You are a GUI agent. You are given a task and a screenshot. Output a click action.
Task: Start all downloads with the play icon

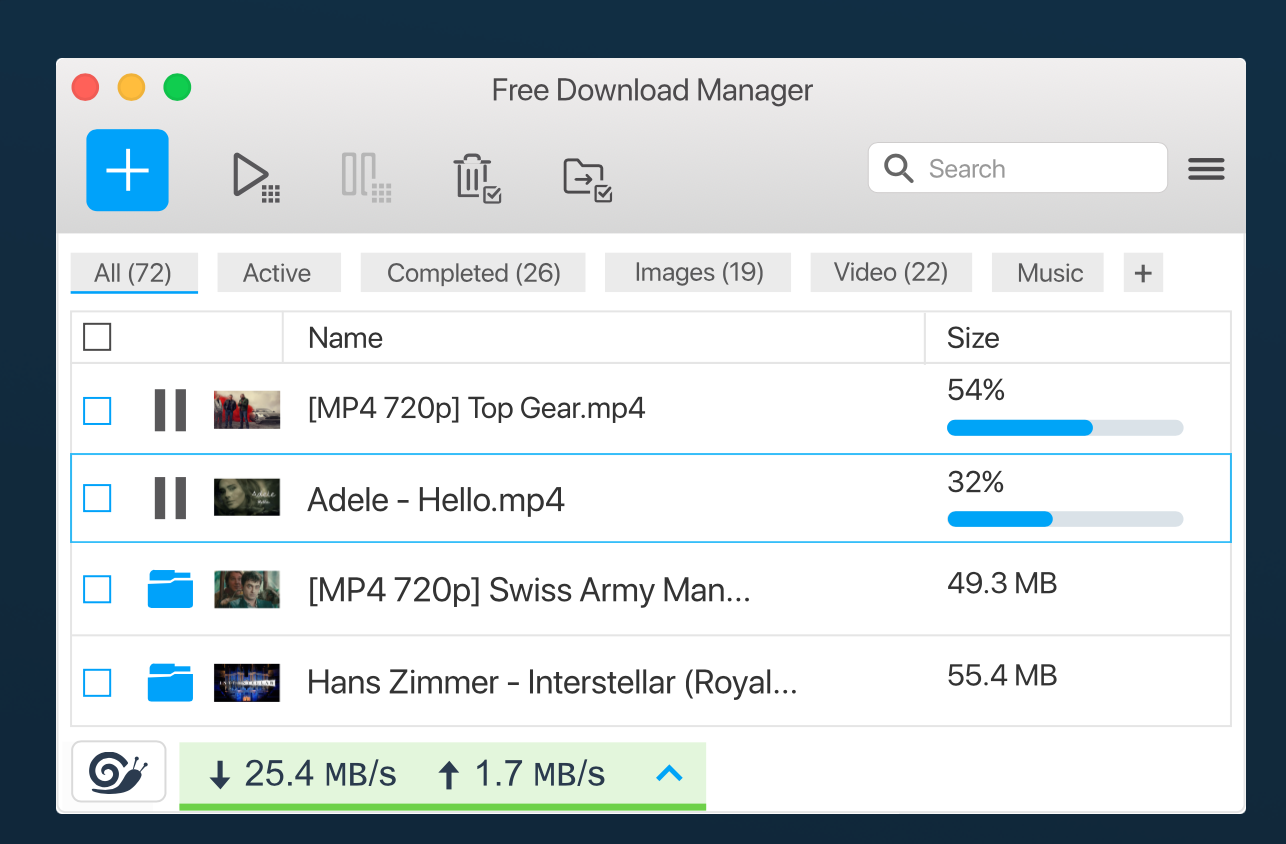[256, 178]
